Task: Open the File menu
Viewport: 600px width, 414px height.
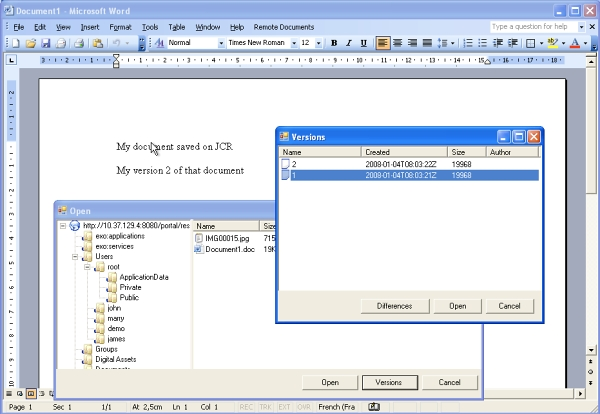Action: [x=19, y=27]
